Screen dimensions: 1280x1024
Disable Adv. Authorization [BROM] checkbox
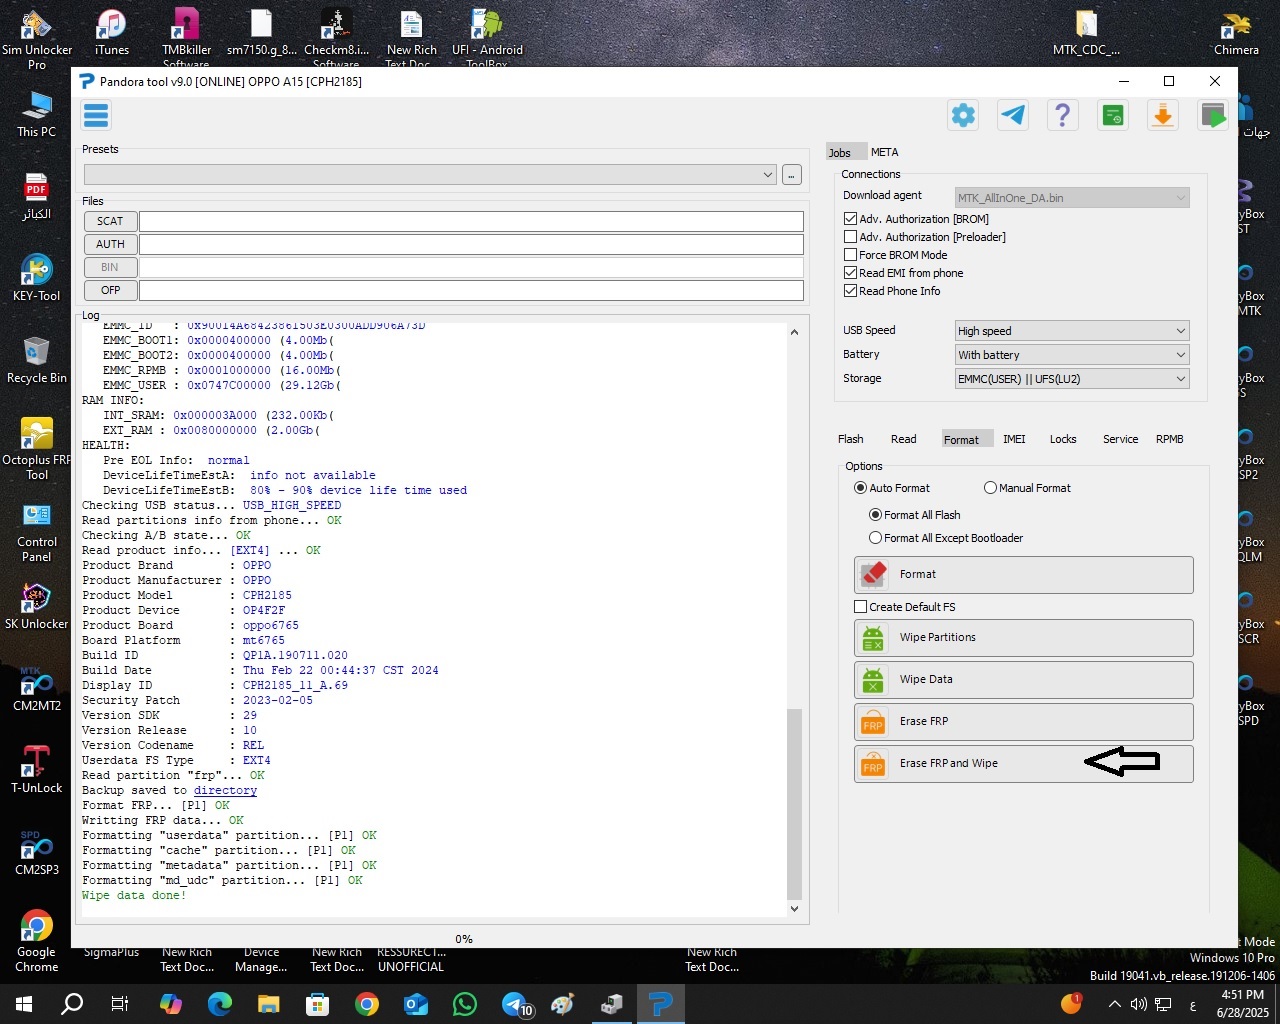click(850, 219)
